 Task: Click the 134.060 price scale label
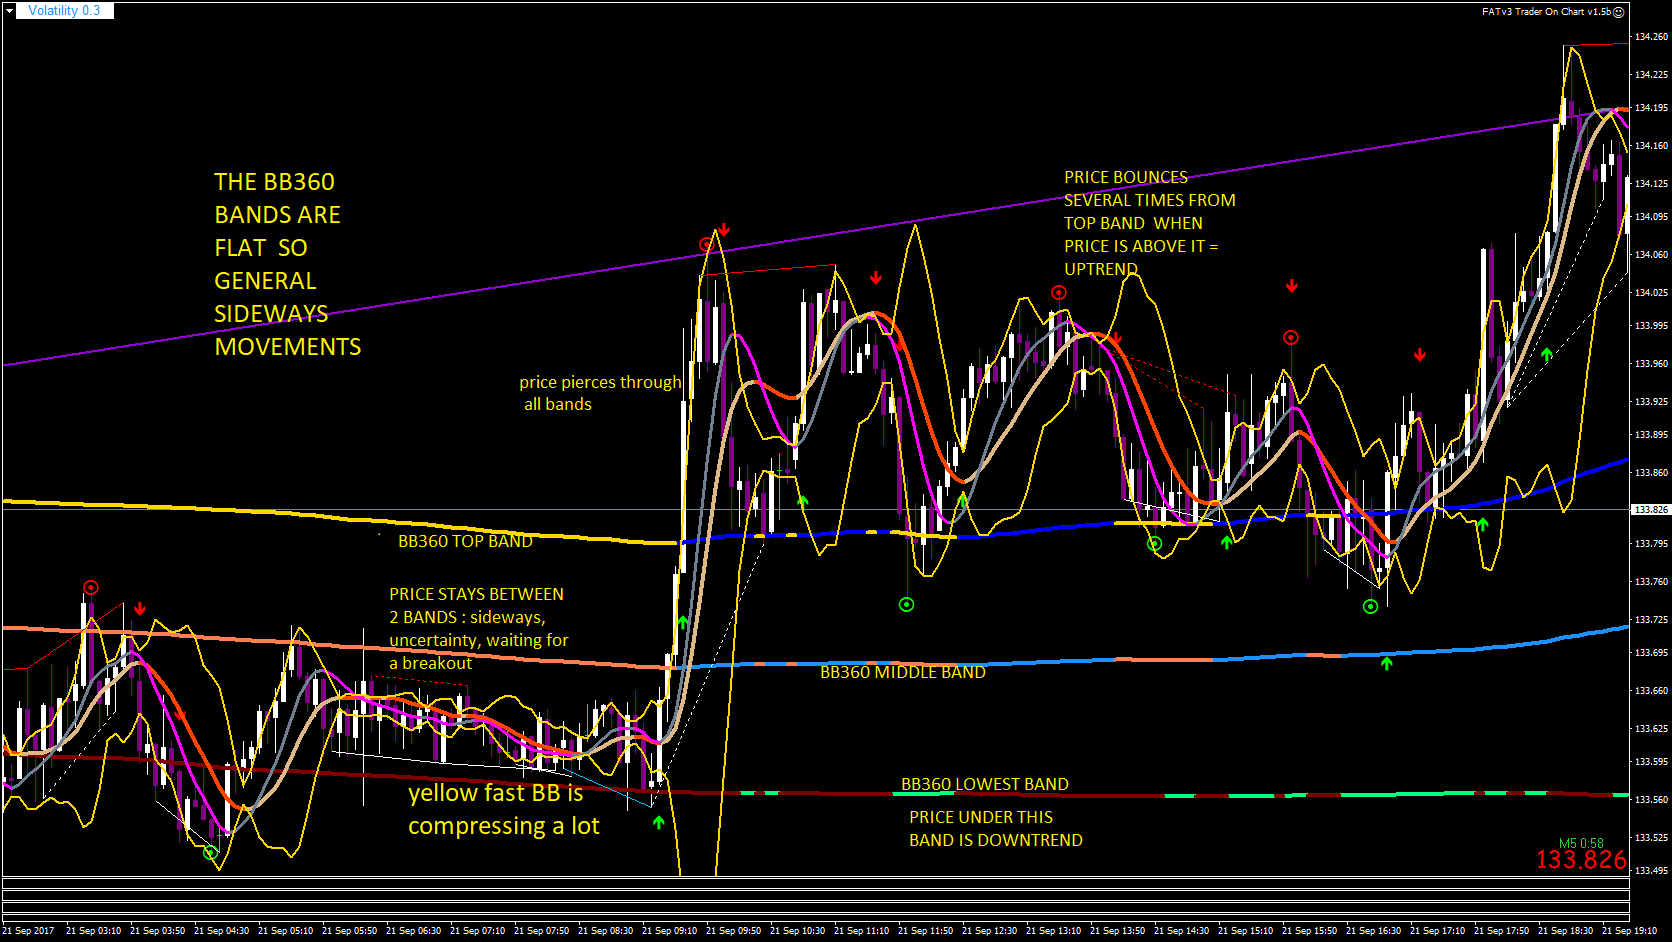coord(1651,255)
